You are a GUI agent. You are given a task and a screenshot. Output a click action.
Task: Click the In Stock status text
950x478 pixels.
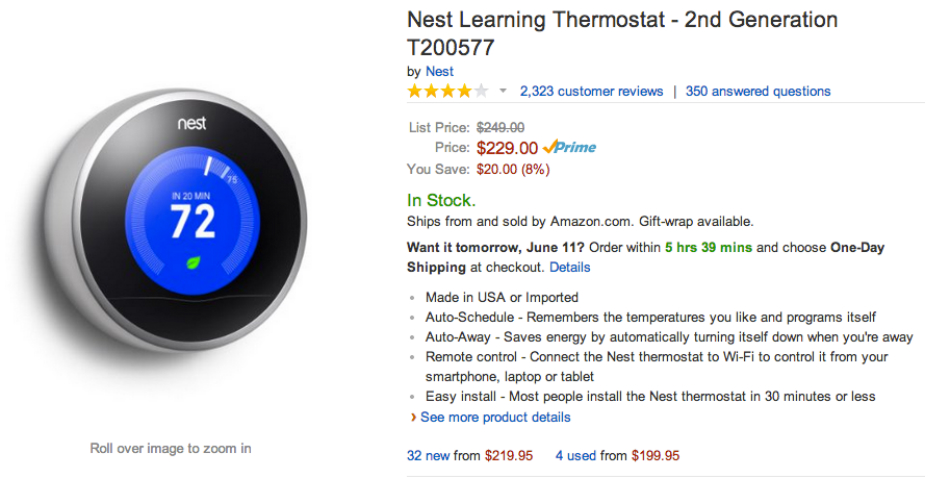[x=441, y=200]
